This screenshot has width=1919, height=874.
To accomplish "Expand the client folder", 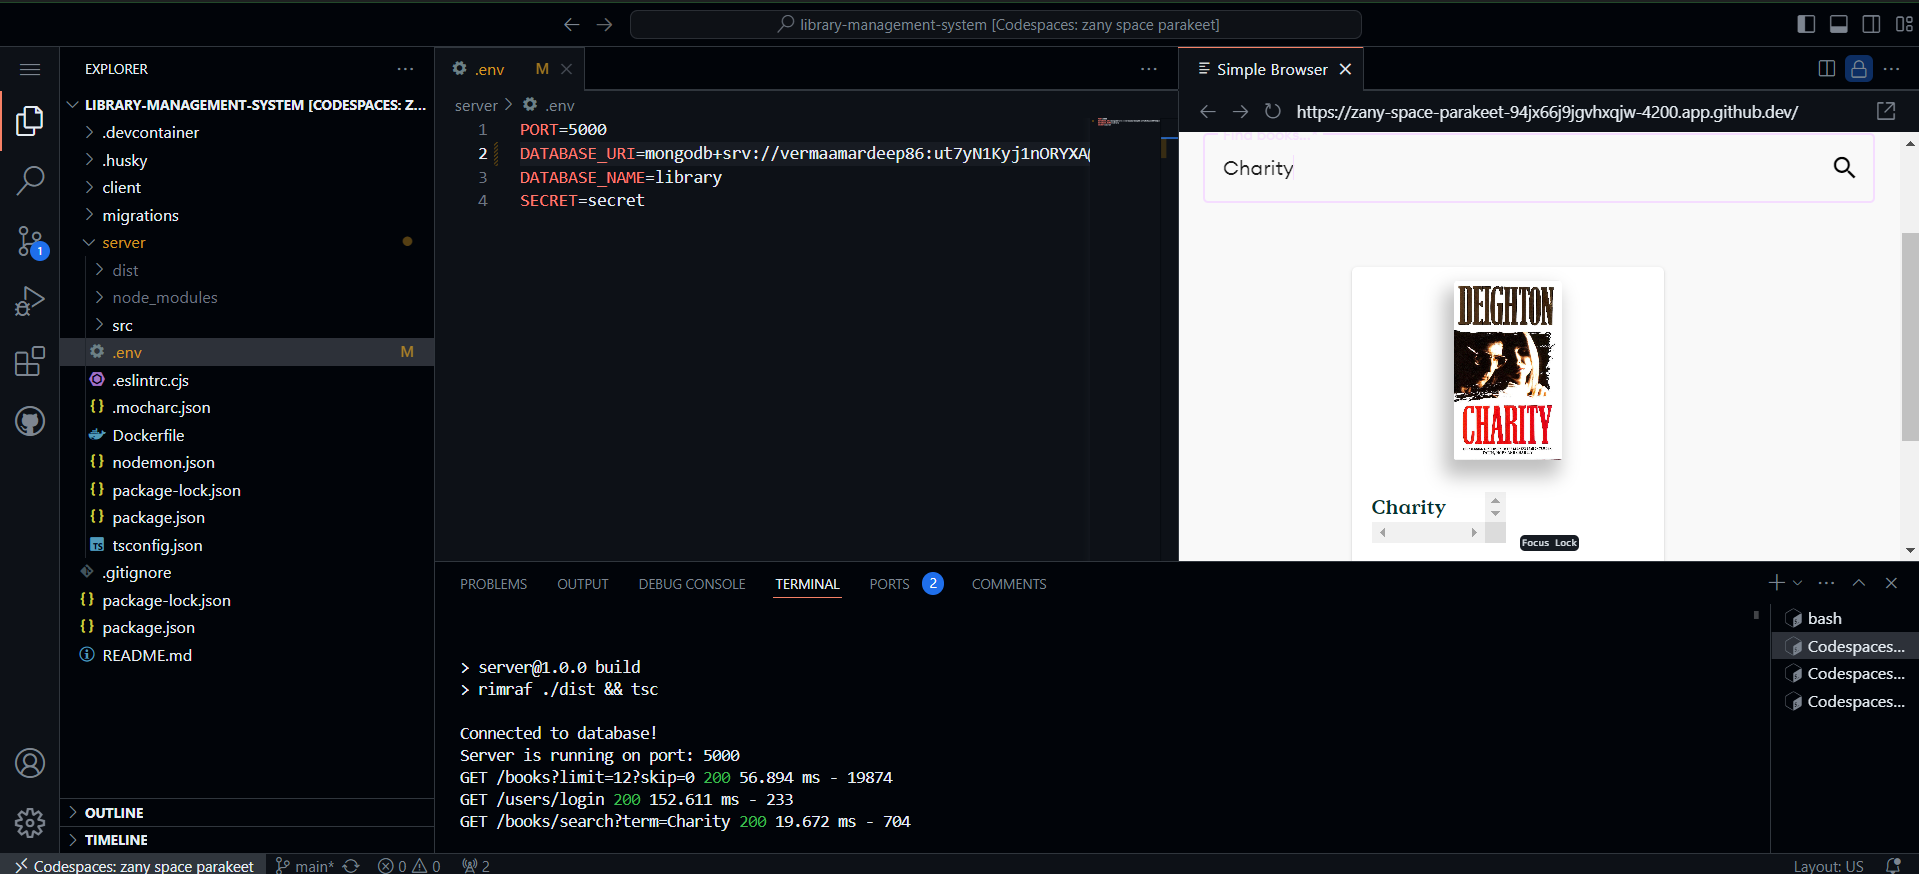I will point(121,187).
